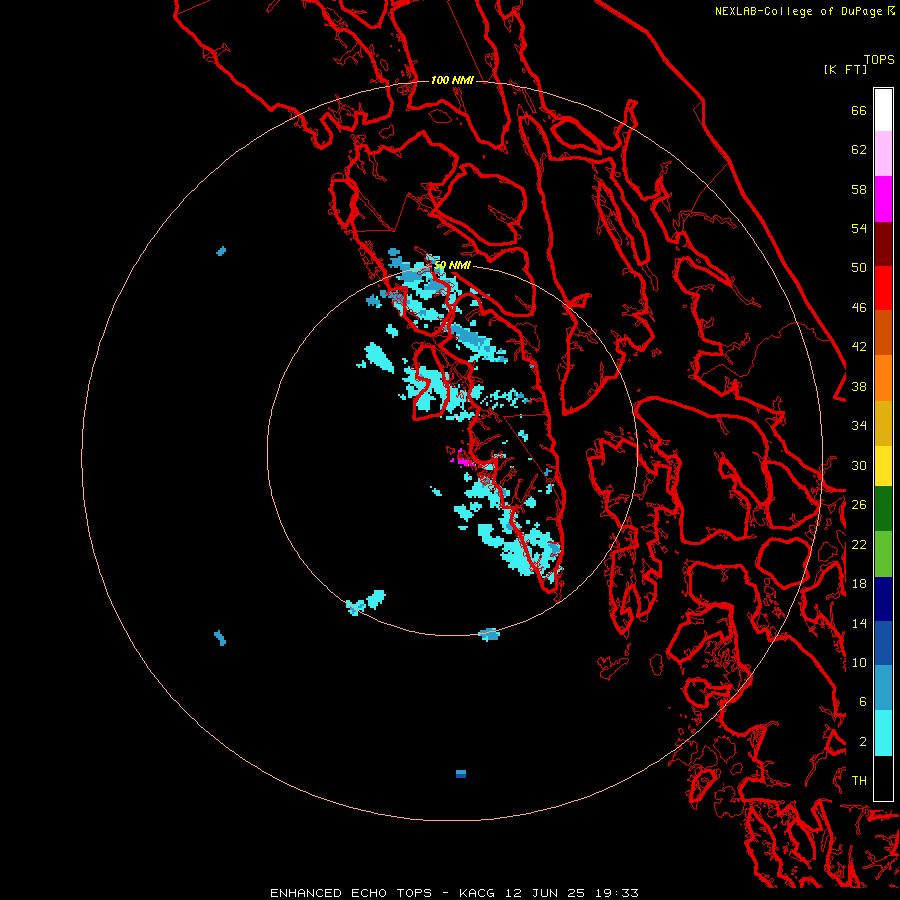Click the bright red 50 kft swatch
The image size is (900, 900).
(883, 288)
